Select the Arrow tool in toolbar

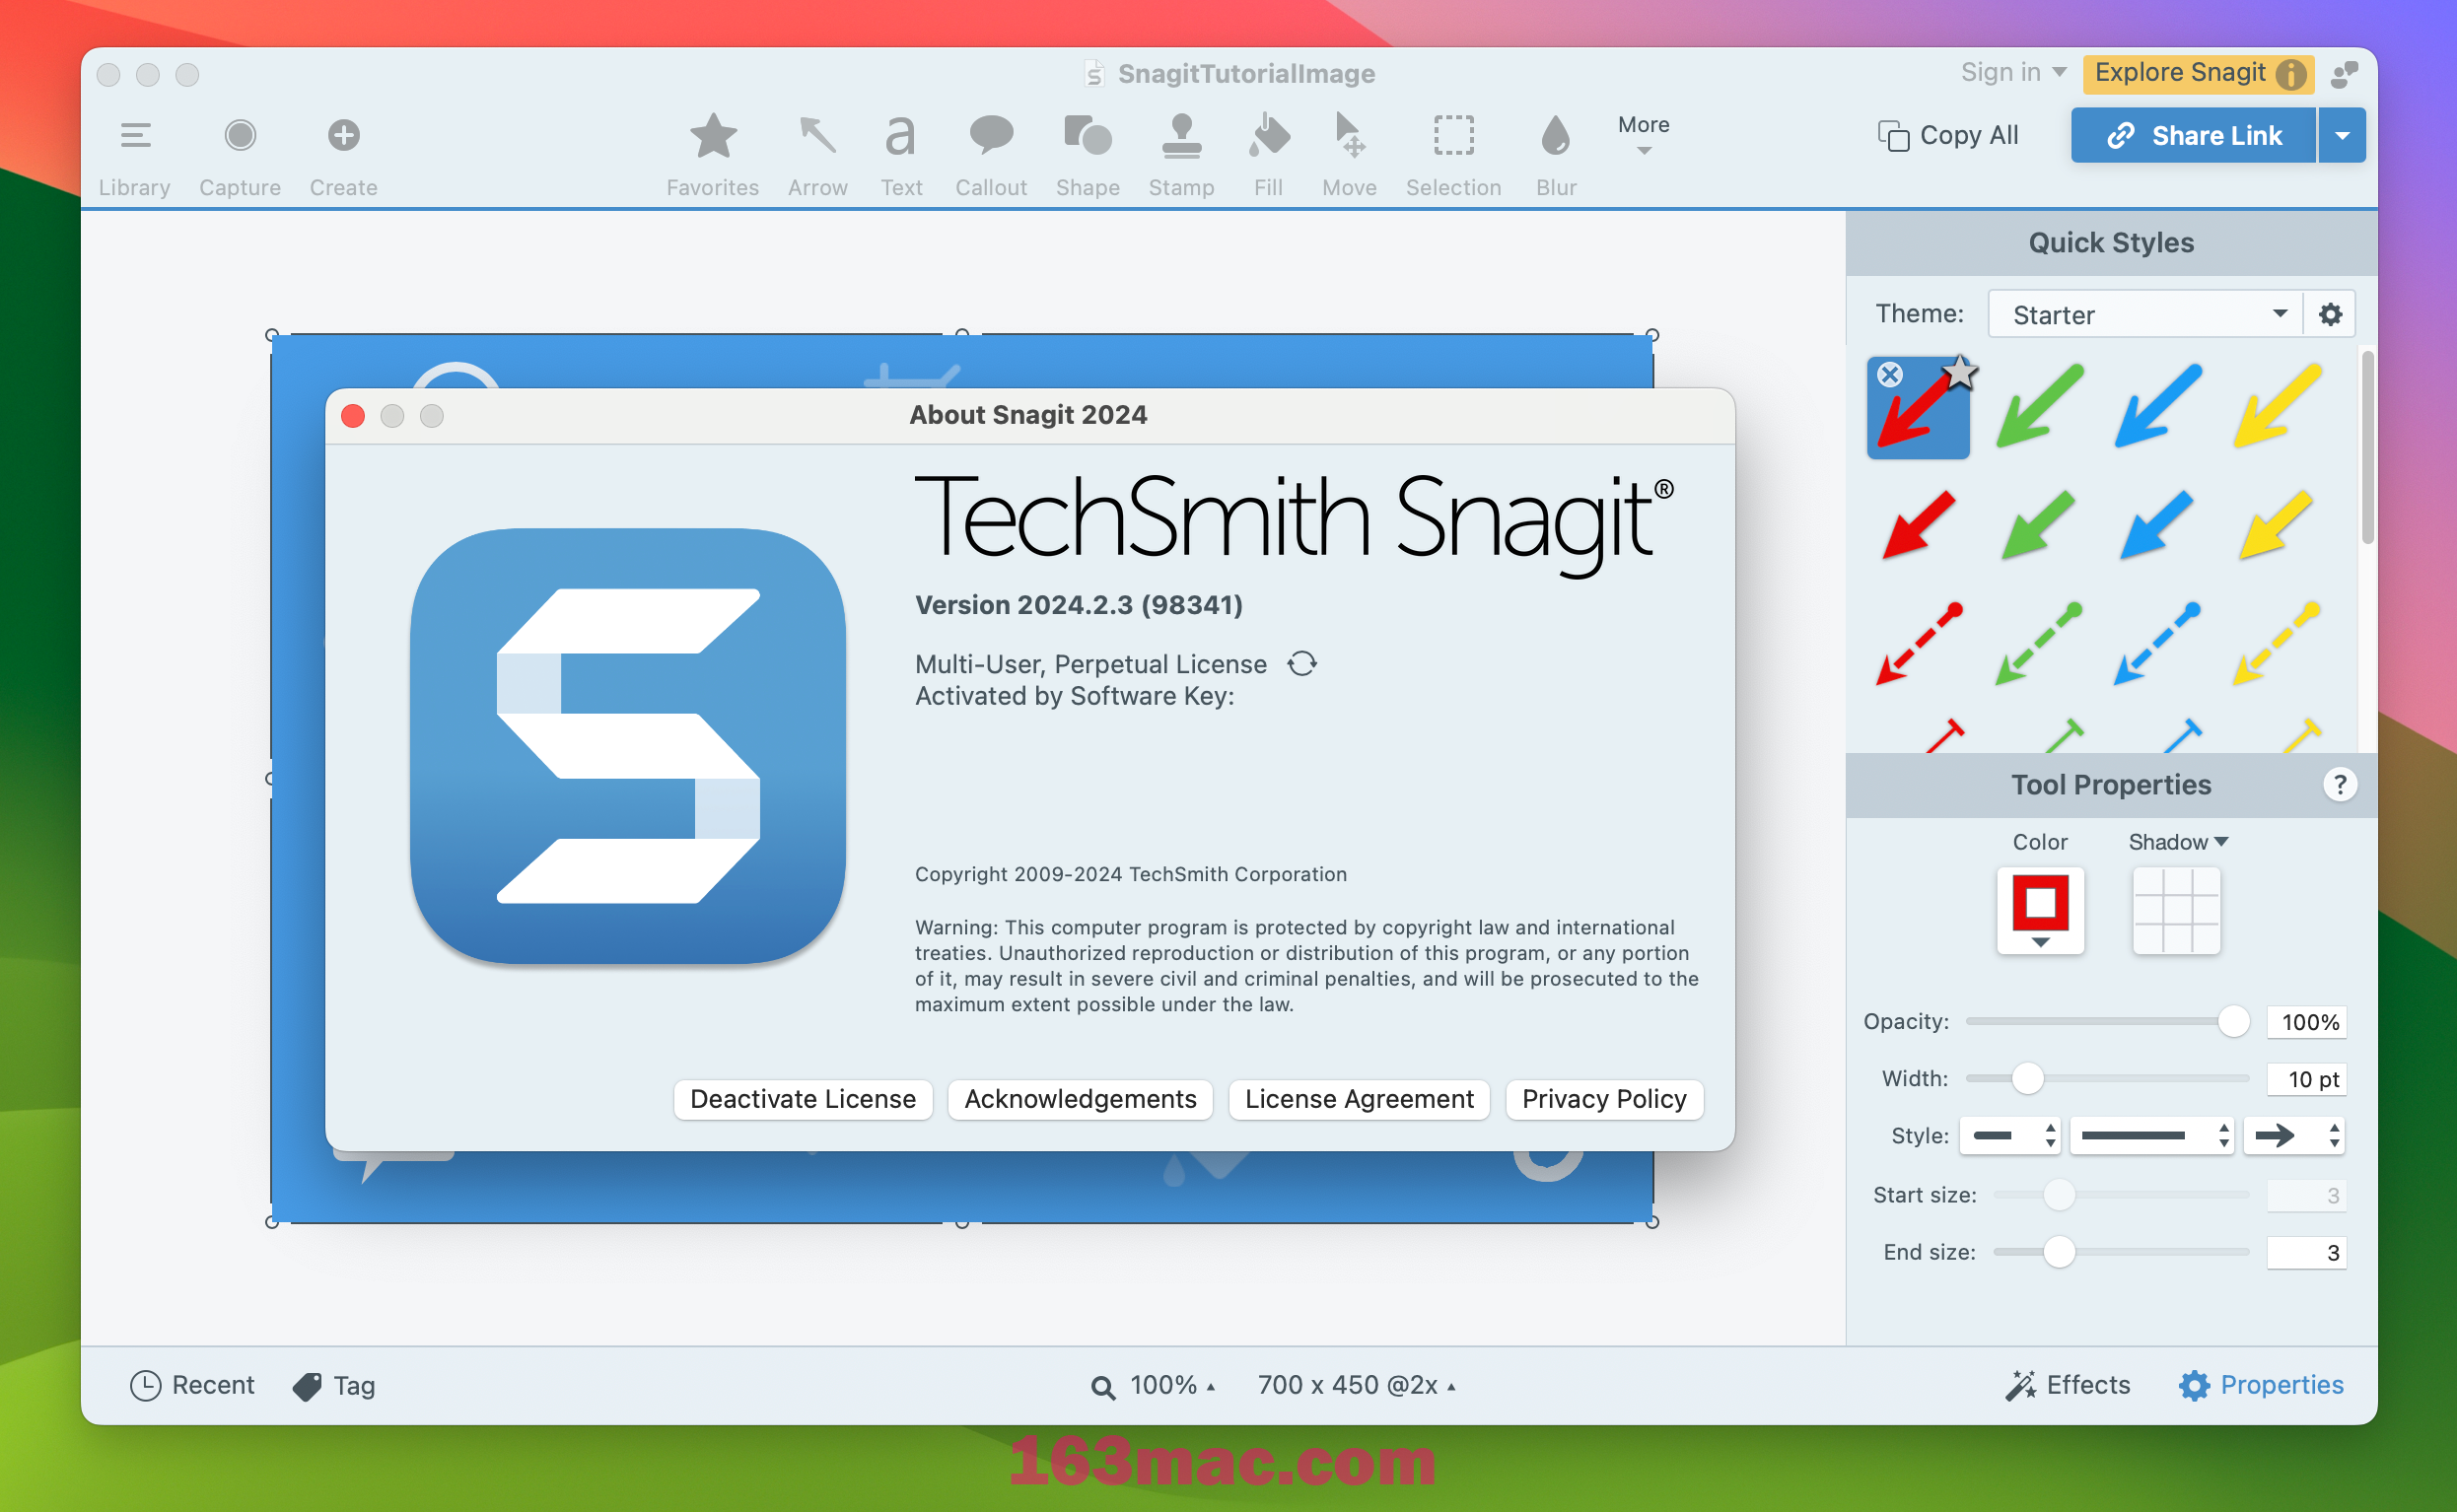(817, 155)
